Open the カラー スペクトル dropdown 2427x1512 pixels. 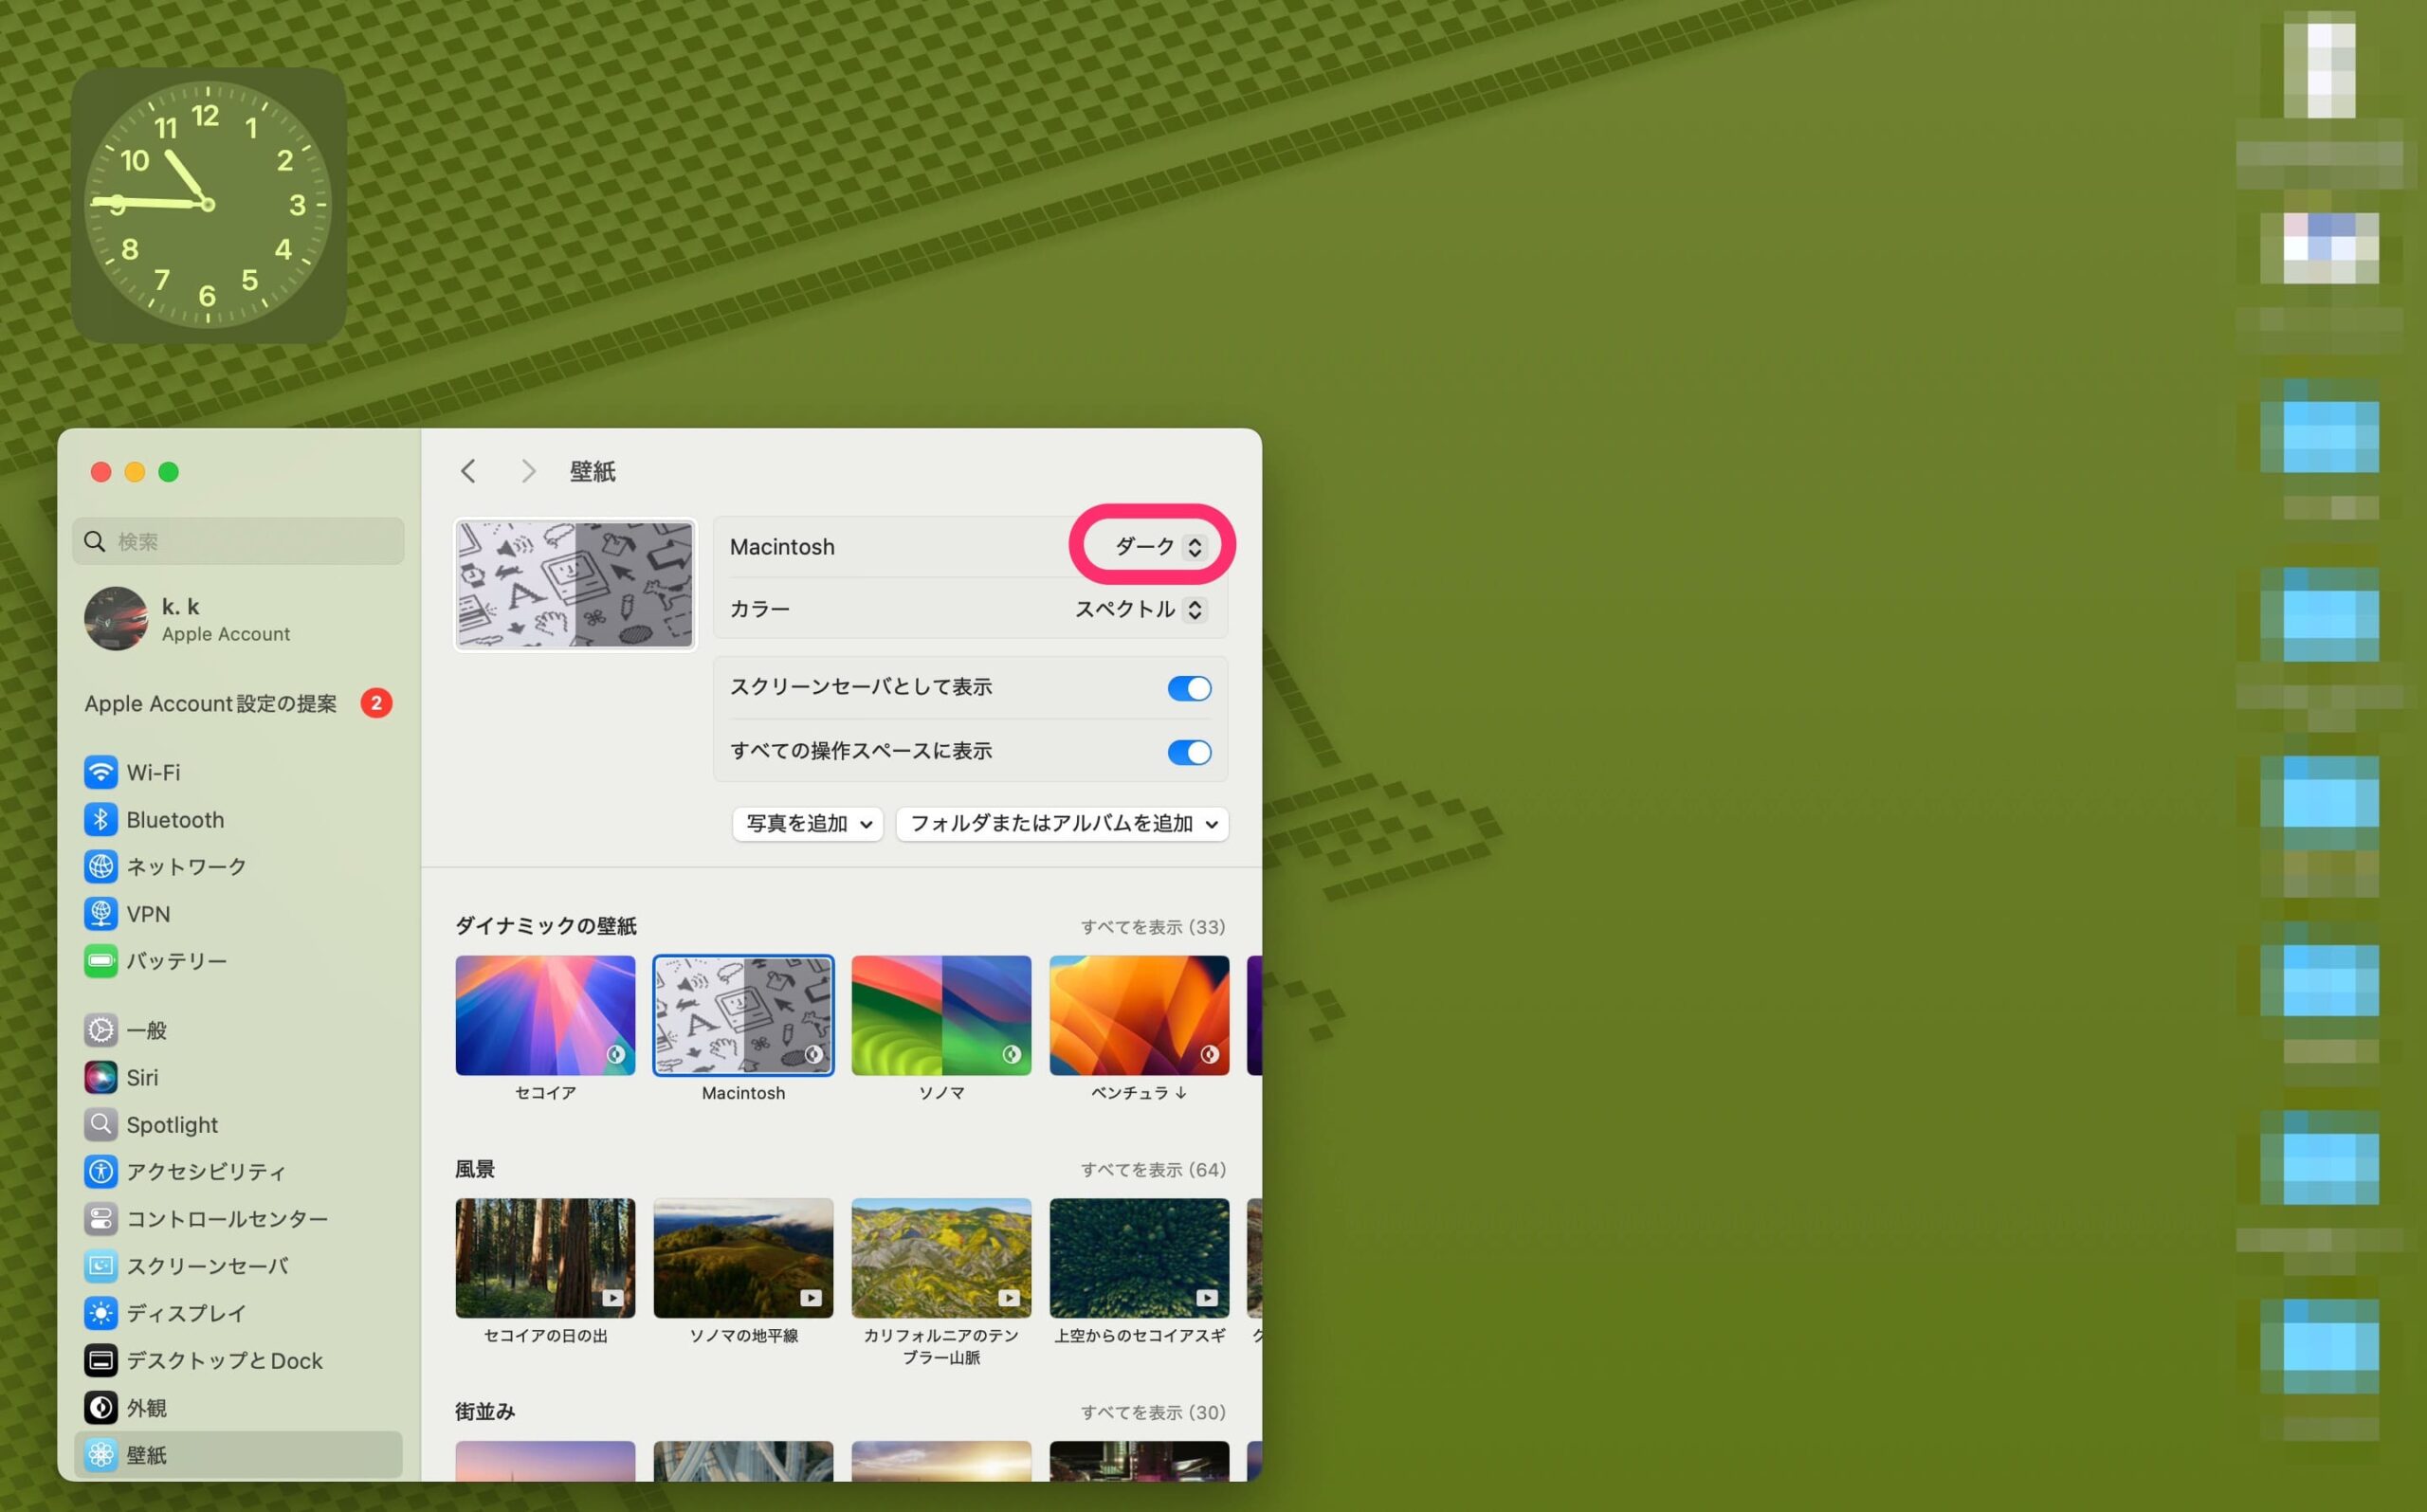[1141, 609]
